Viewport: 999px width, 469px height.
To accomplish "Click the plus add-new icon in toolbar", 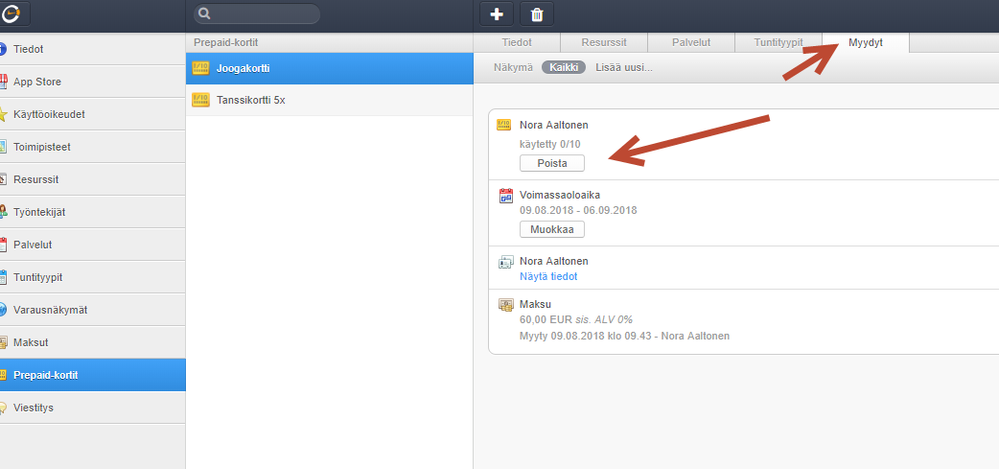I will click(x=496, y=14).
